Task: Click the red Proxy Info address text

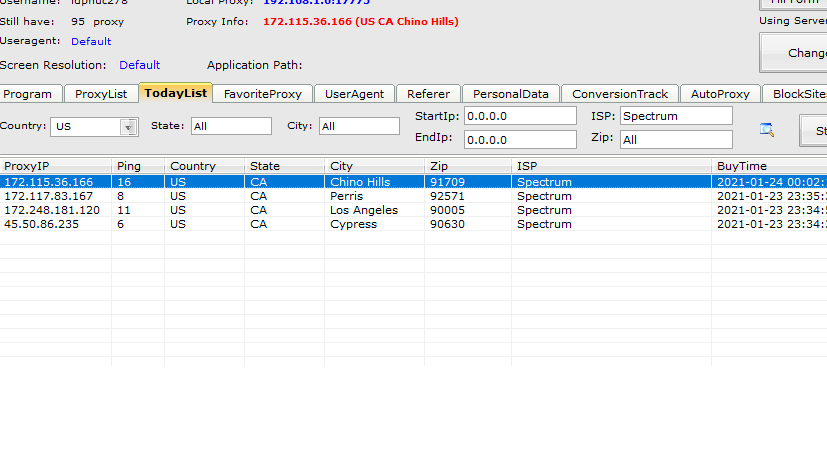Action: pos(361,22)
